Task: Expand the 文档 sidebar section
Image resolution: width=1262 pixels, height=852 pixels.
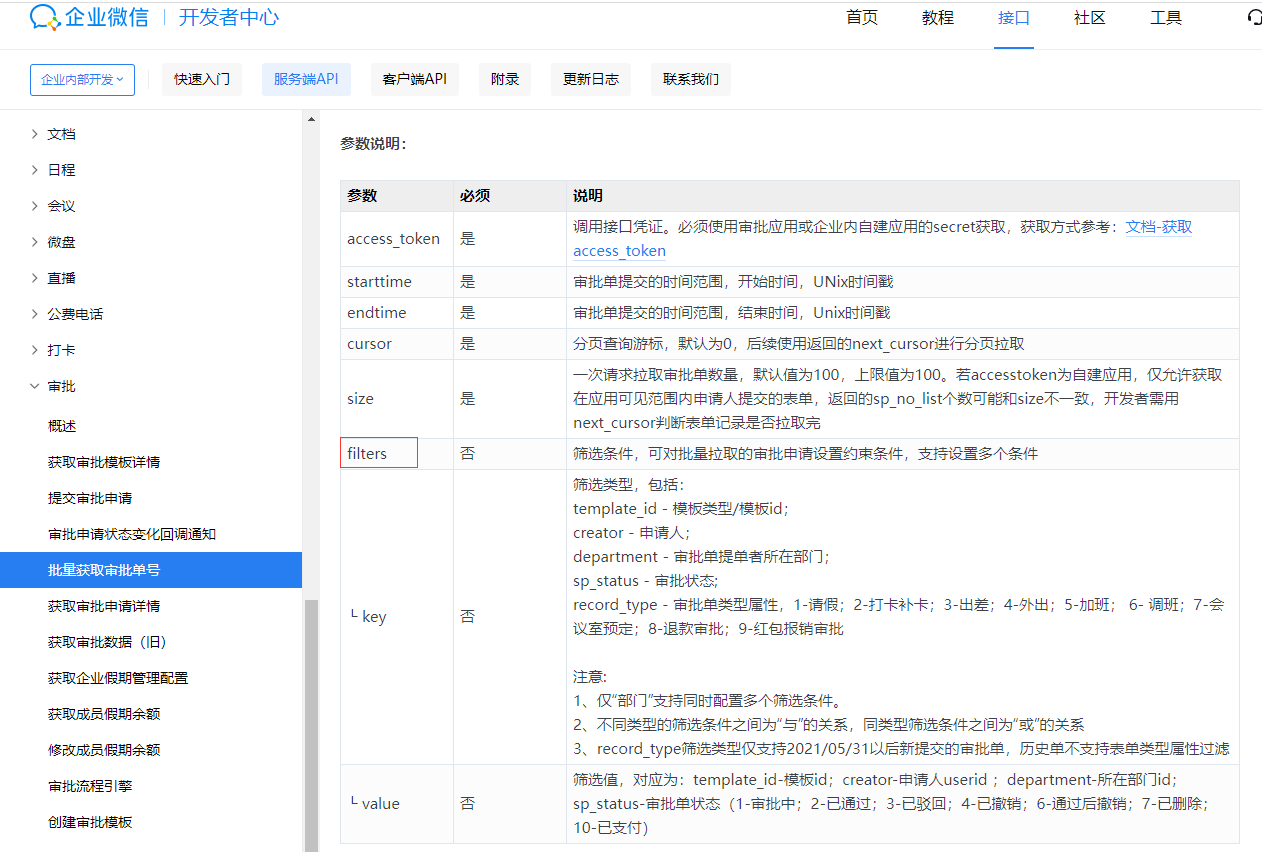Action: 59,133
